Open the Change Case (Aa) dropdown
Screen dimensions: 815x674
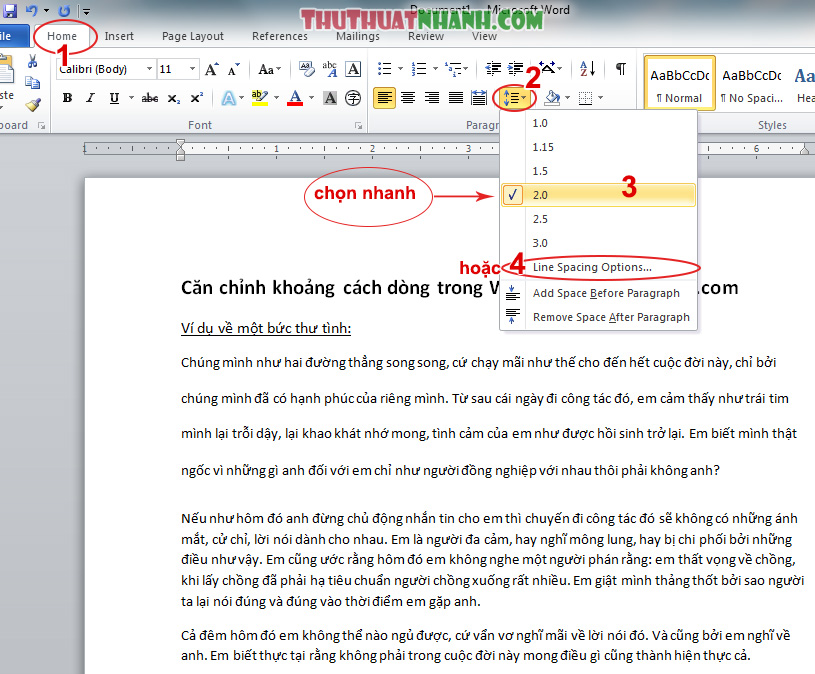pyautogui.click(x=269, y=69)
